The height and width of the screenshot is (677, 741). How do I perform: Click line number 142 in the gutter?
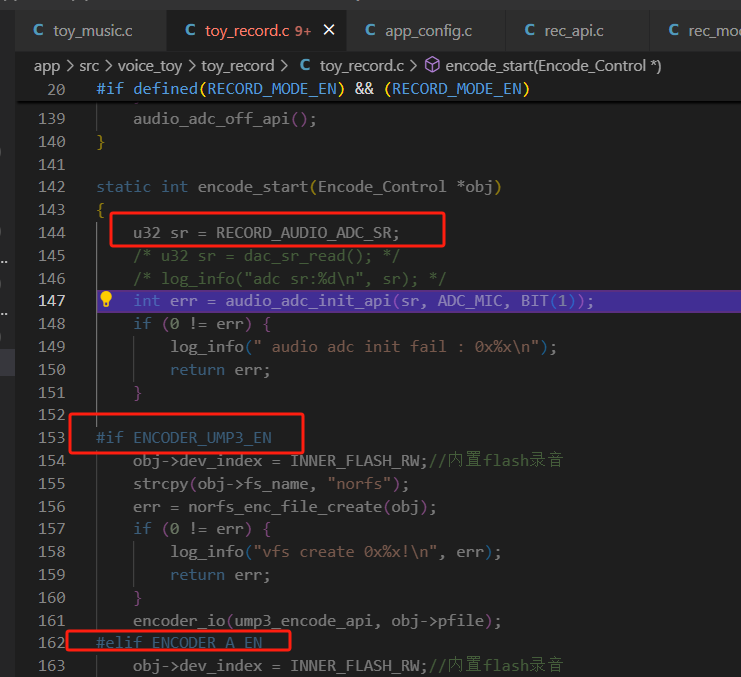[x=52, y=187]
